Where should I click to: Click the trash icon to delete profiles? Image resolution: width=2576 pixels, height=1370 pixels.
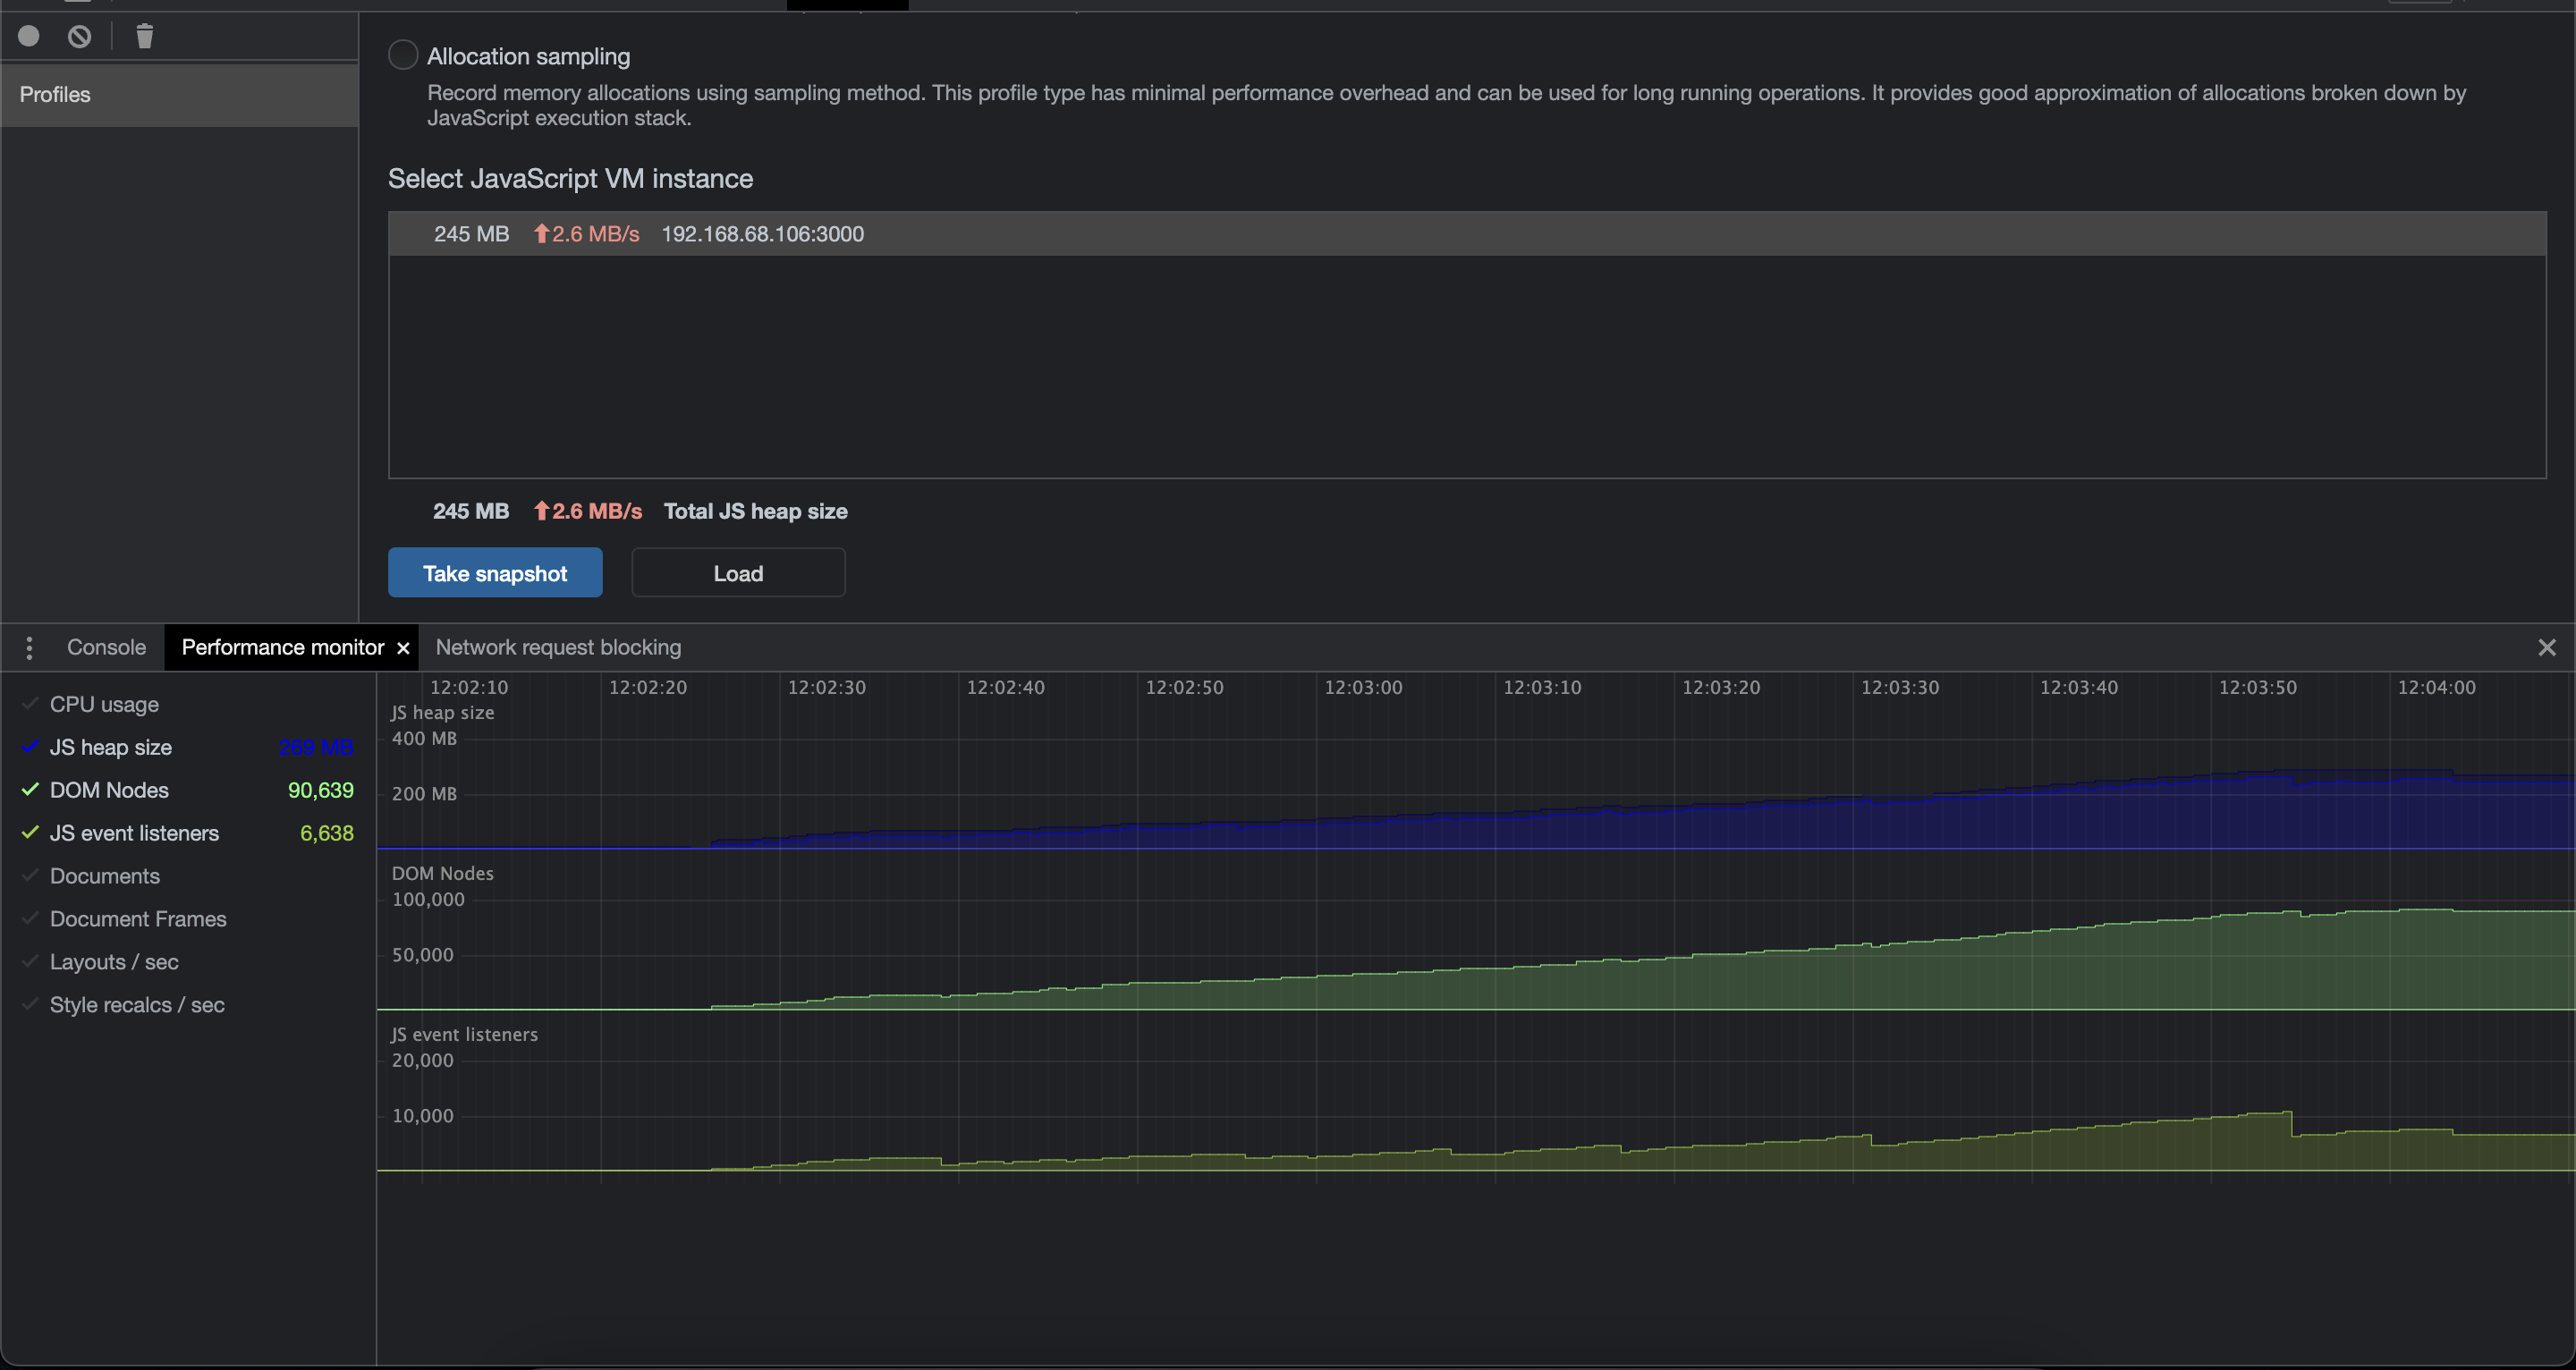(144, 36)
